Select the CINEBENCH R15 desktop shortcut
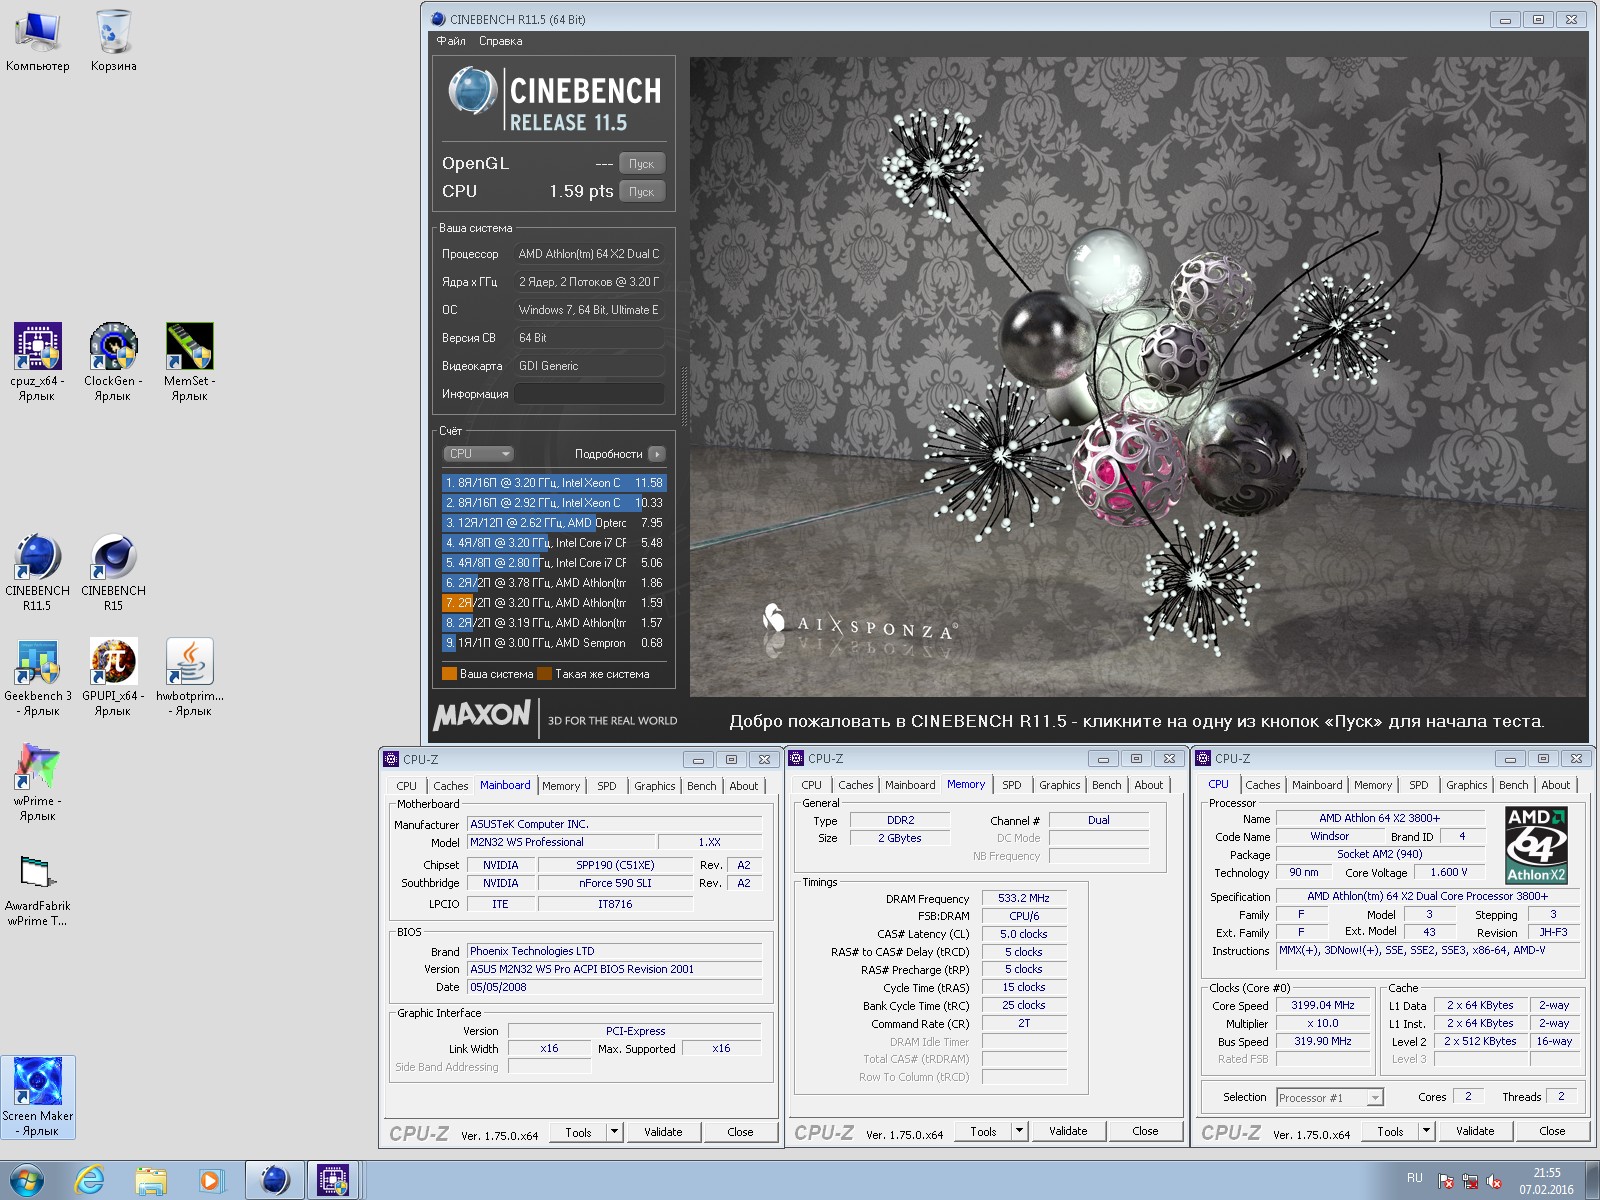 (x=113, y=572)
